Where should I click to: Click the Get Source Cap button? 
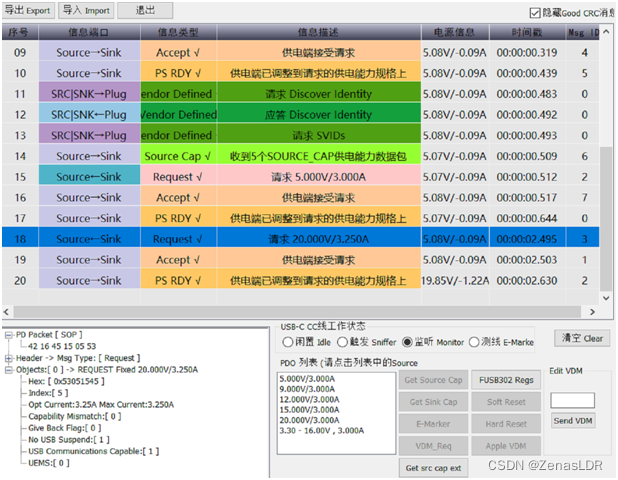pos(433,380)
